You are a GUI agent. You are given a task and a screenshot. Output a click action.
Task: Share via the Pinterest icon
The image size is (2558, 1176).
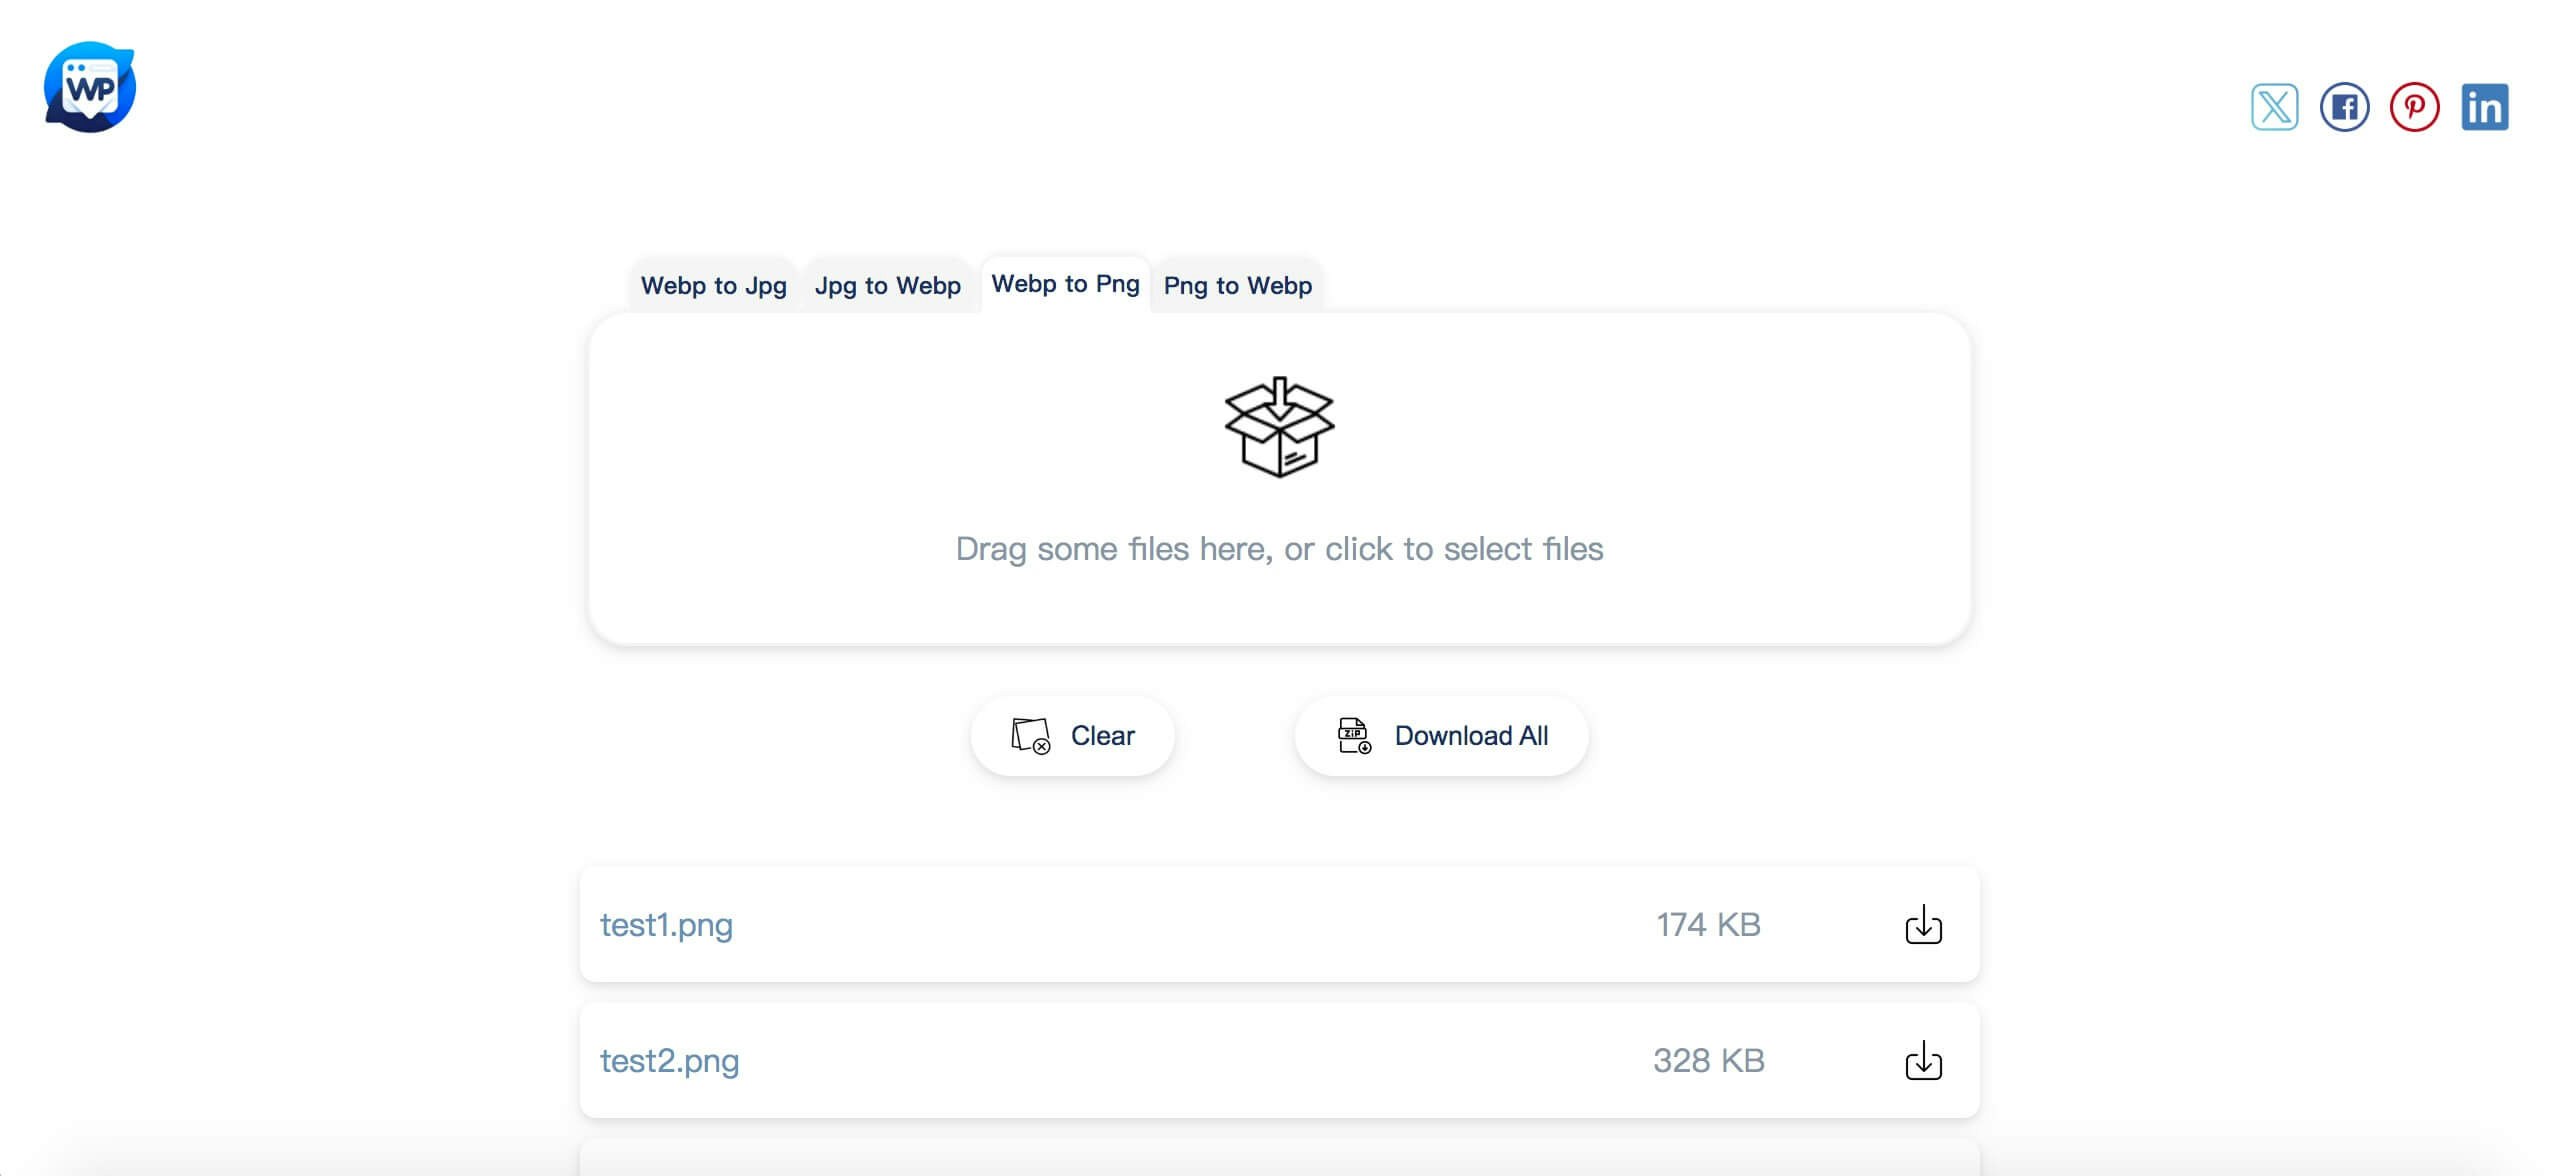point(2414,107)
